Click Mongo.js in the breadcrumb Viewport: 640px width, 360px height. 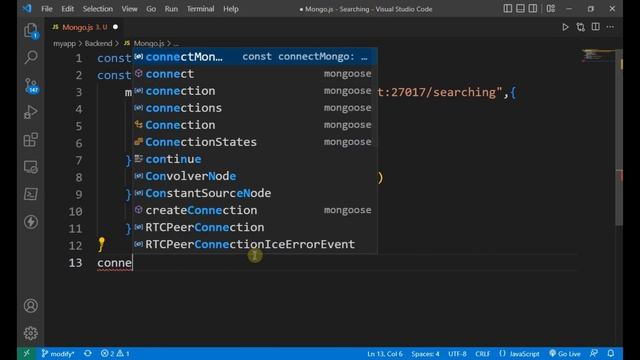149,43
